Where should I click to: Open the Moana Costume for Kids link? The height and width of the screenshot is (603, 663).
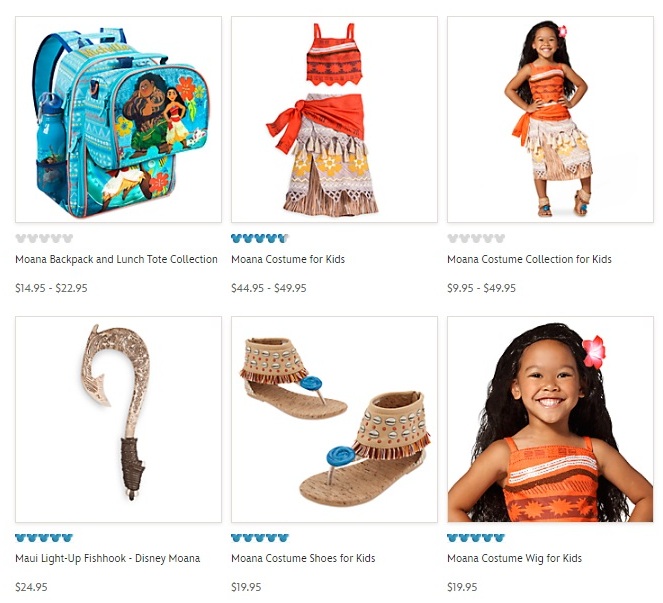click(x=288, y=259)
